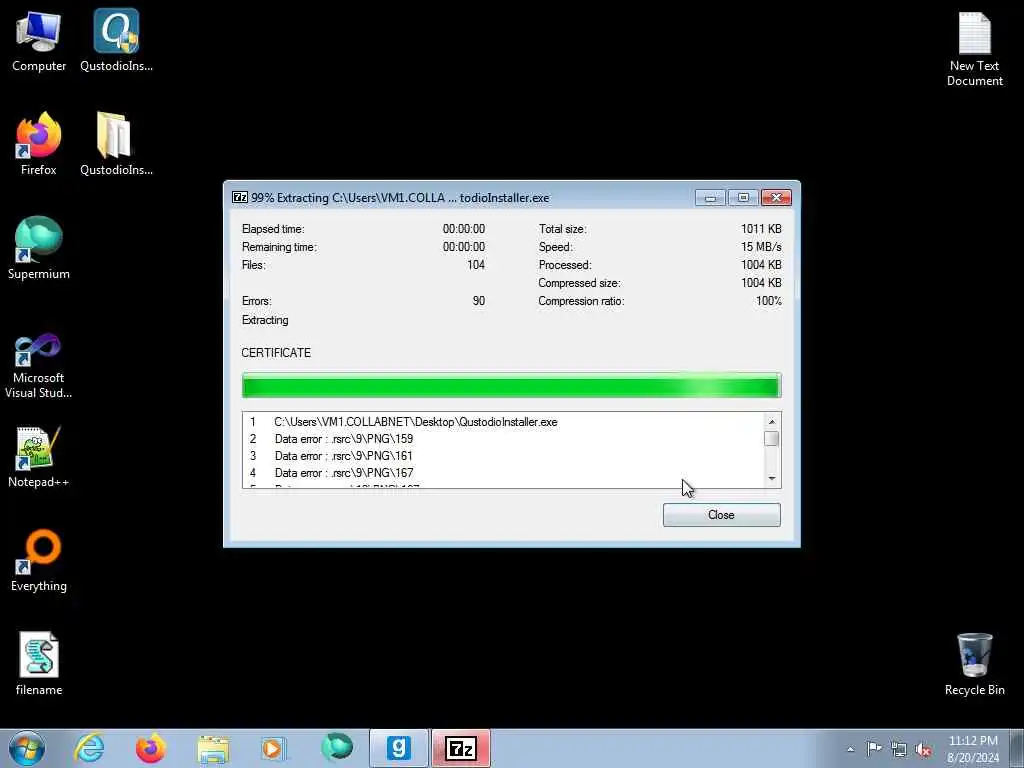The image size is (1024, 768).
Task: Select the Microsoft Visual Studio desktop shortcut
Action: (39, 366)
